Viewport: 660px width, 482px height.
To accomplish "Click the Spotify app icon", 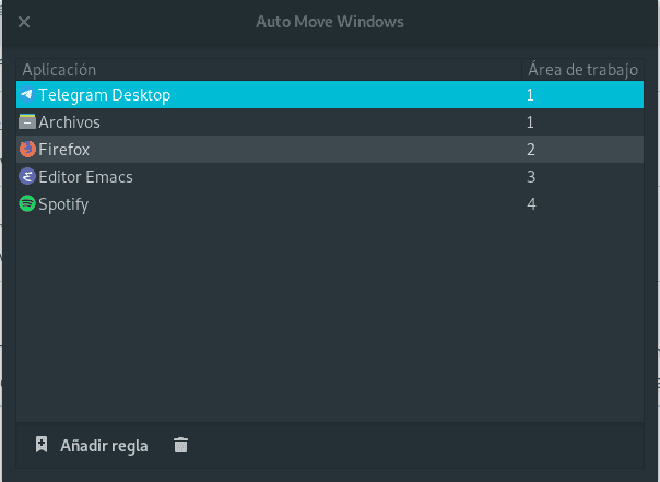I will pos(27,204).
